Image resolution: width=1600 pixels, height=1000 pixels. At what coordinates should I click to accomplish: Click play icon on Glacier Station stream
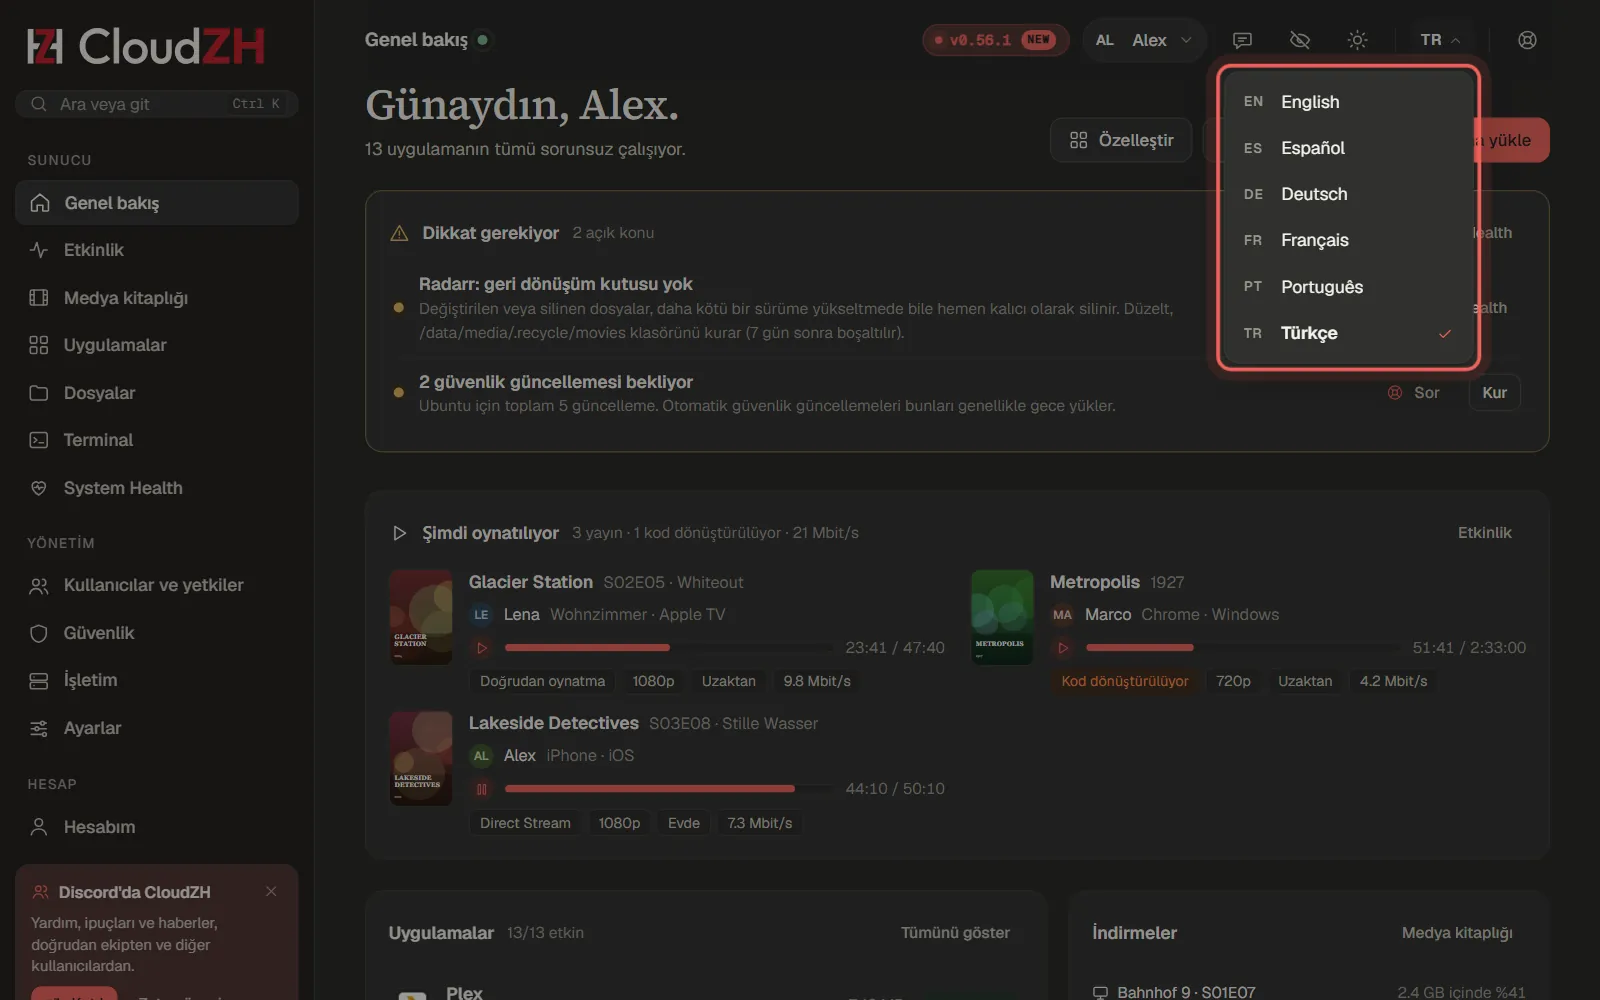pyautogui.click(x=482, y=648)
